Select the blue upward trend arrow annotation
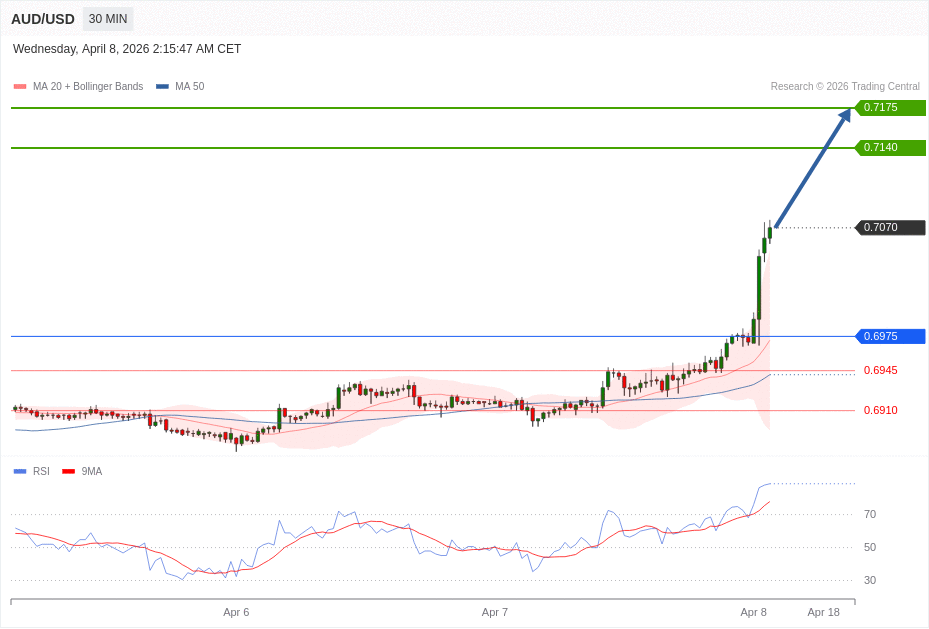Viewport: 929px width, 629px height. pyautogui.click(x=810, y=170)
